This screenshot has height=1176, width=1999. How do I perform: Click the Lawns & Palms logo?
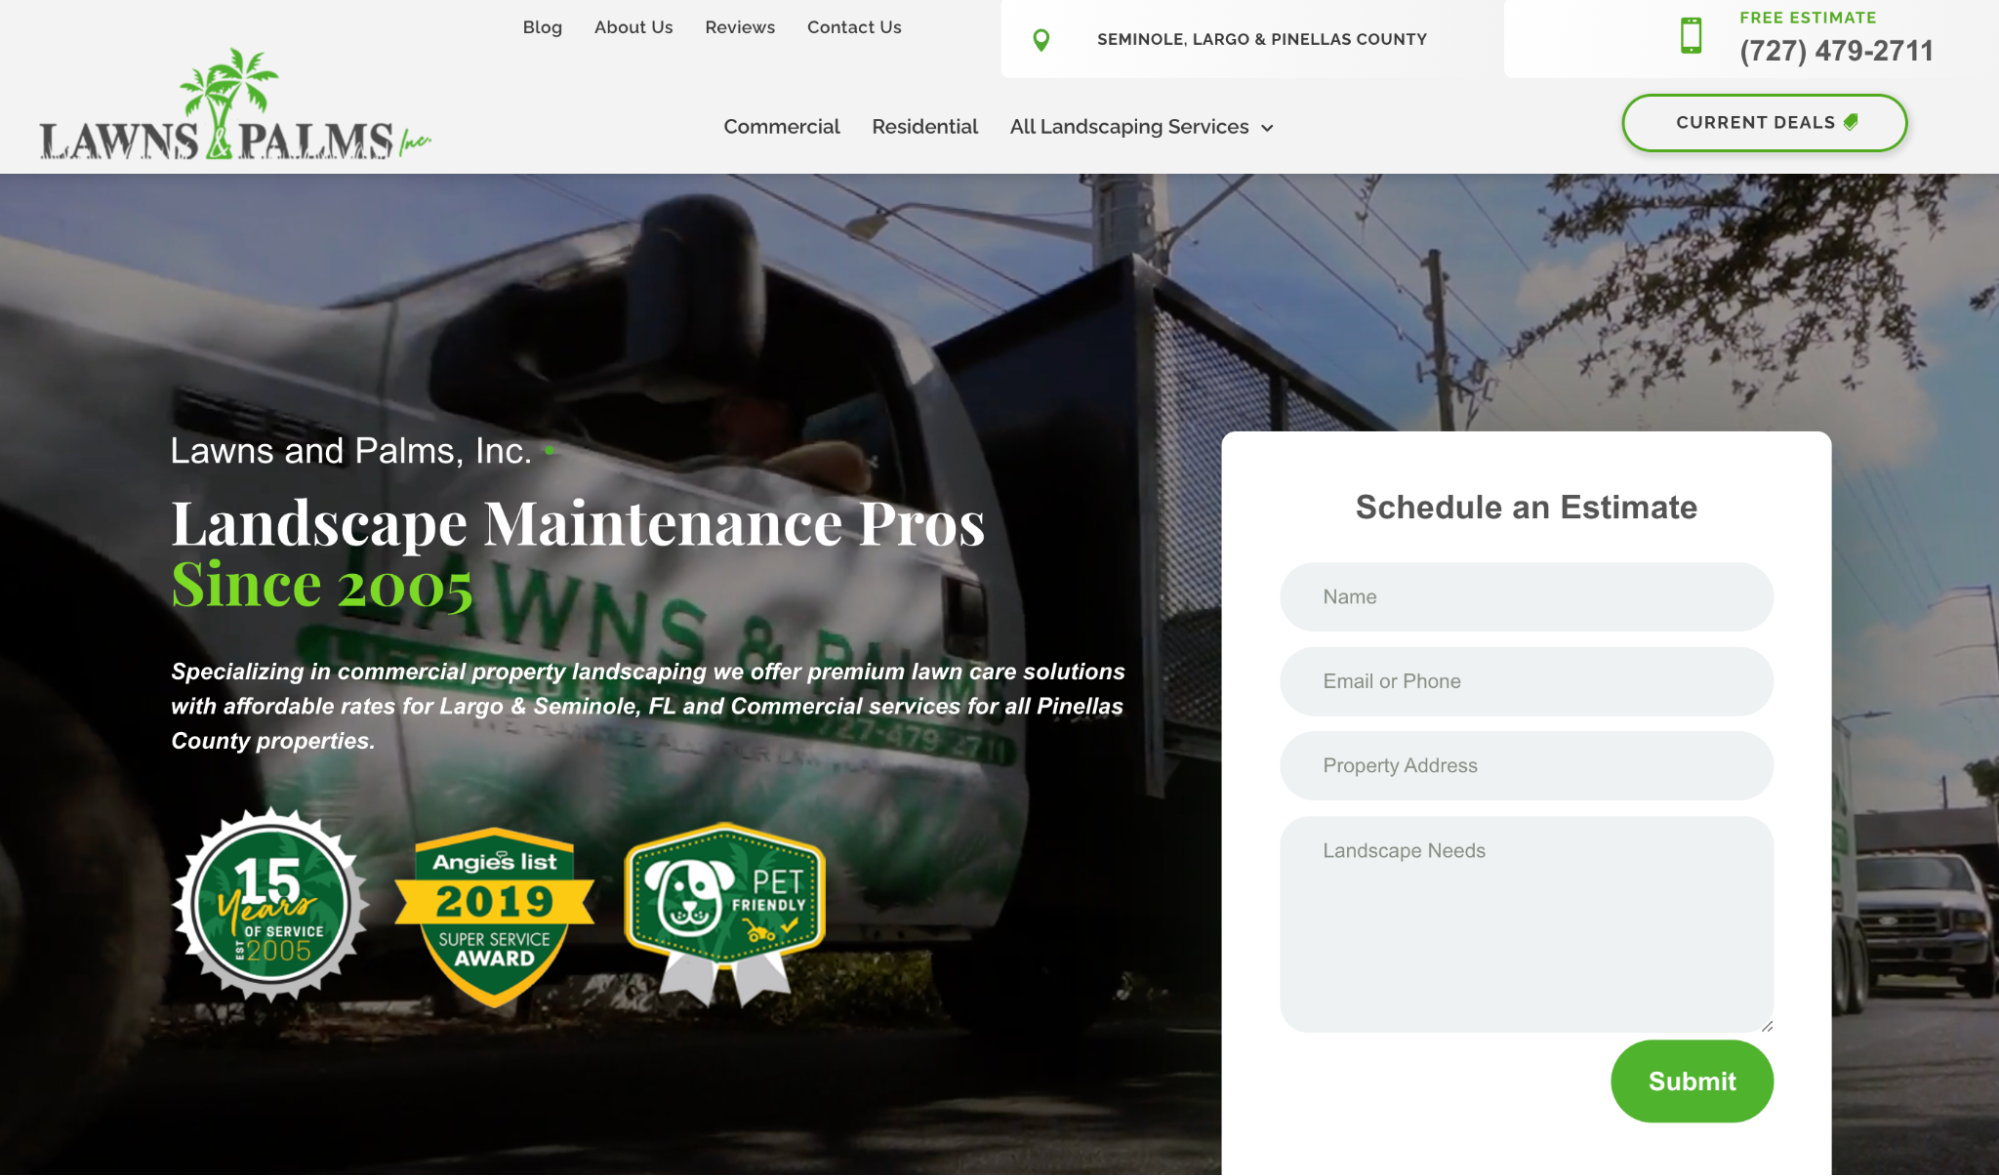pyautogui.click(x=235, y=108)
